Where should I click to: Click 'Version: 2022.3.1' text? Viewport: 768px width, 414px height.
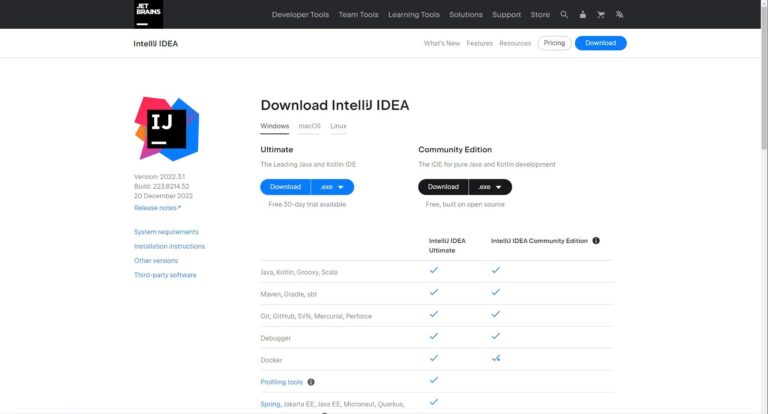pyautogui.click(x=160, y=177)
